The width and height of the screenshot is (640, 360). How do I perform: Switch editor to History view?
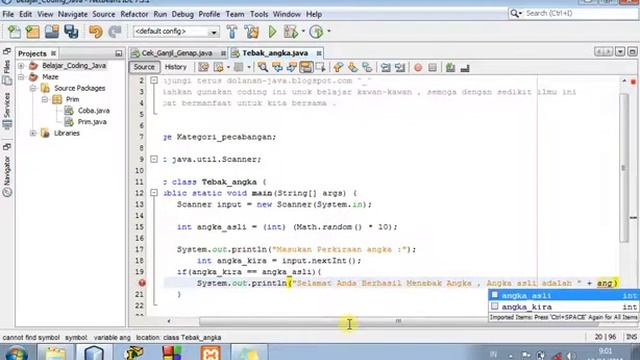point(176,67)
